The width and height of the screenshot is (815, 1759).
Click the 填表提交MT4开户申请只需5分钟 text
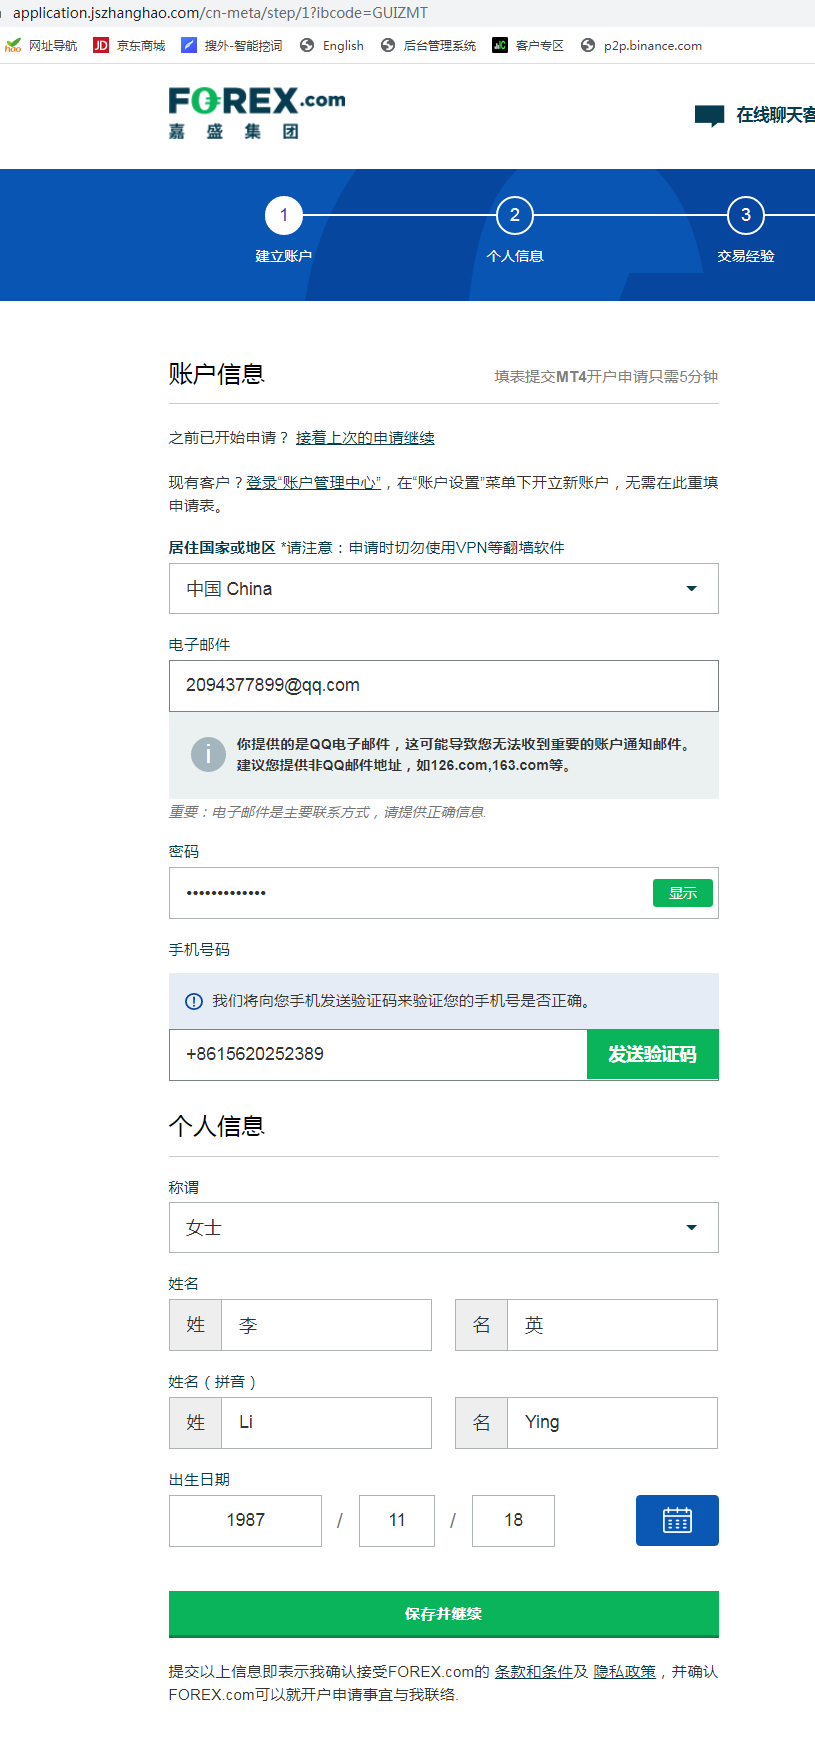tap(606, 376)
